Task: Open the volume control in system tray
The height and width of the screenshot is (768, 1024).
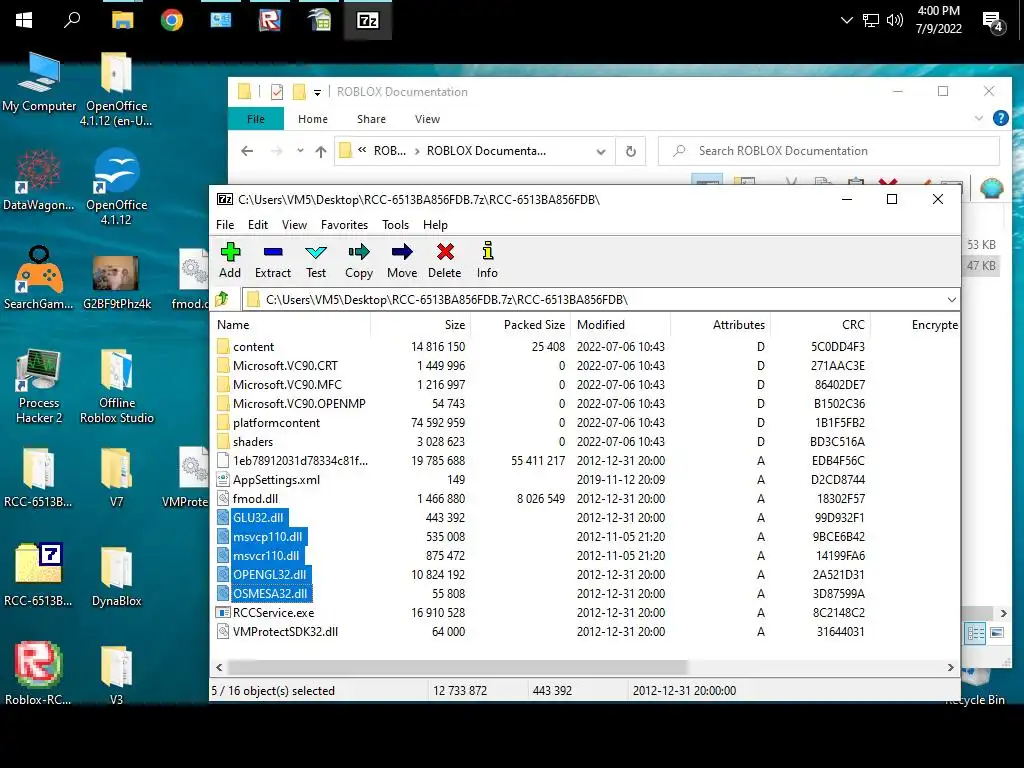Action: [x=895, y=20]
